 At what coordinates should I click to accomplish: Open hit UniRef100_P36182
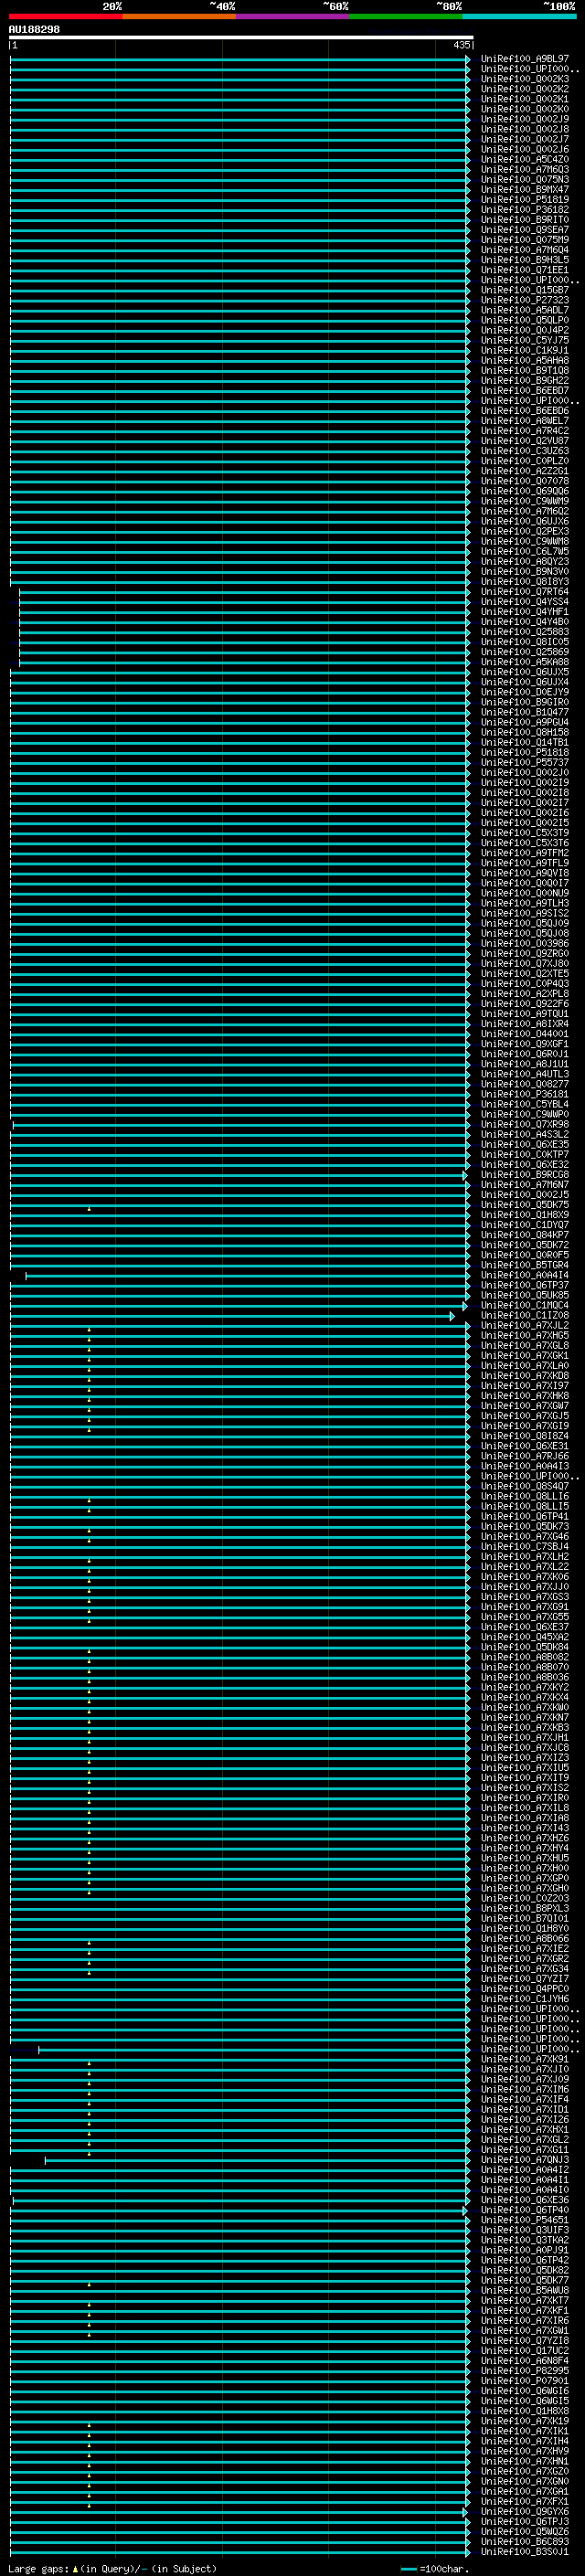(x=524, y=210)
